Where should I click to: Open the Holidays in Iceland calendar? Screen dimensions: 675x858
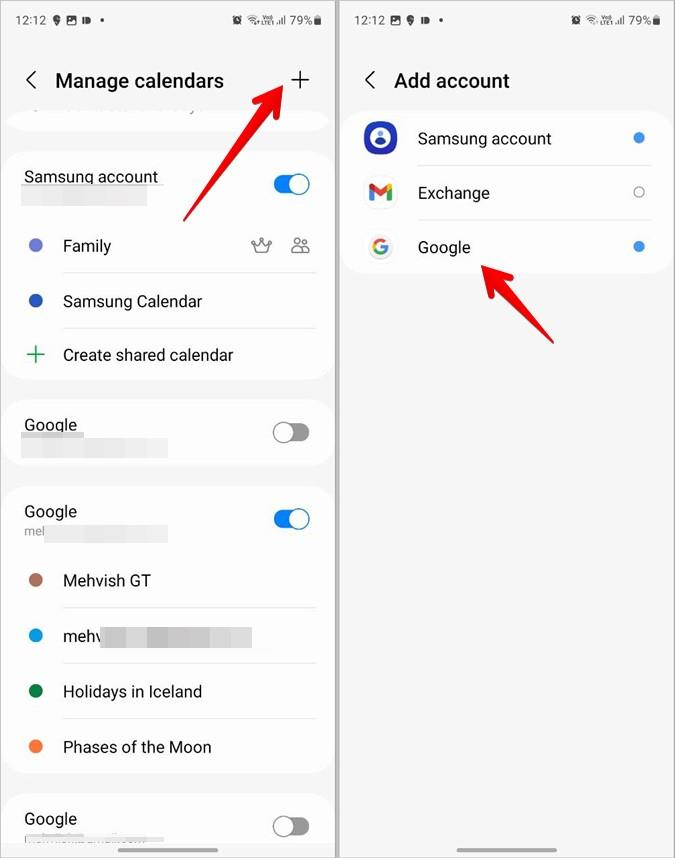168,691
